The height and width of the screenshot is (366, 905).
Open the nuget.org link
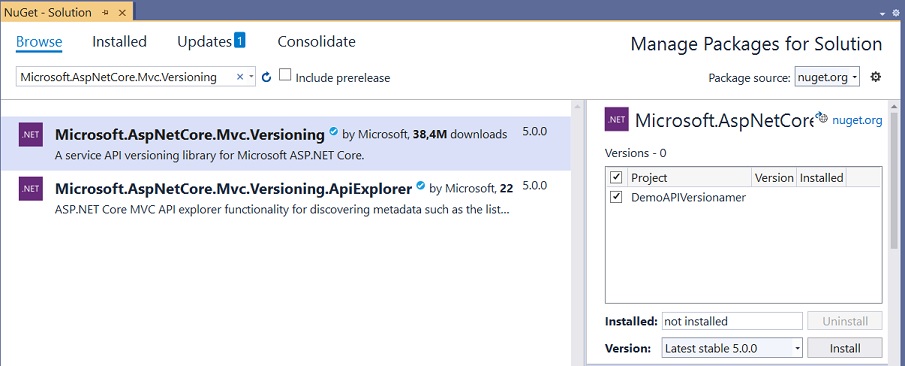click(x=857, y=120)
